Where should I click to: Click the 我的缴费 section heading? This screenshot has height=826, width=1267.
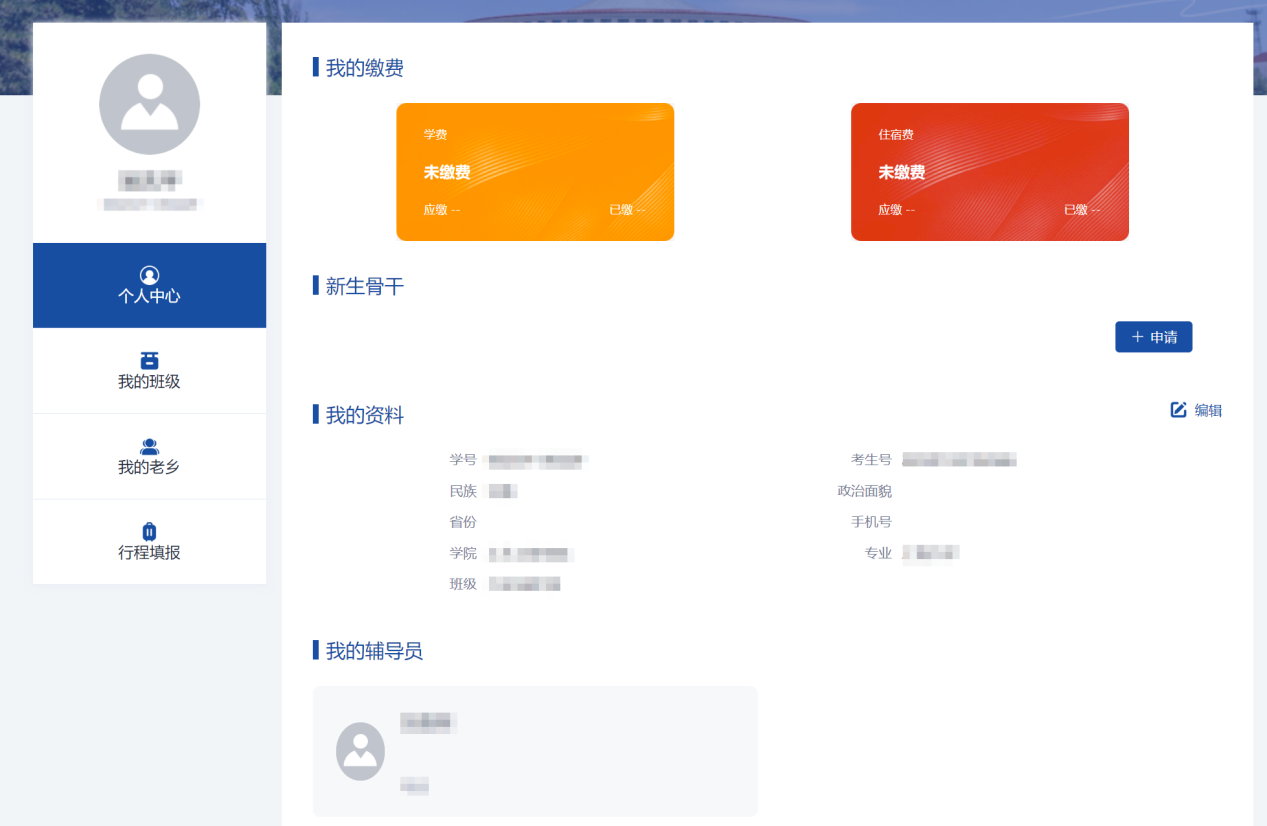(x=365, y=68)
